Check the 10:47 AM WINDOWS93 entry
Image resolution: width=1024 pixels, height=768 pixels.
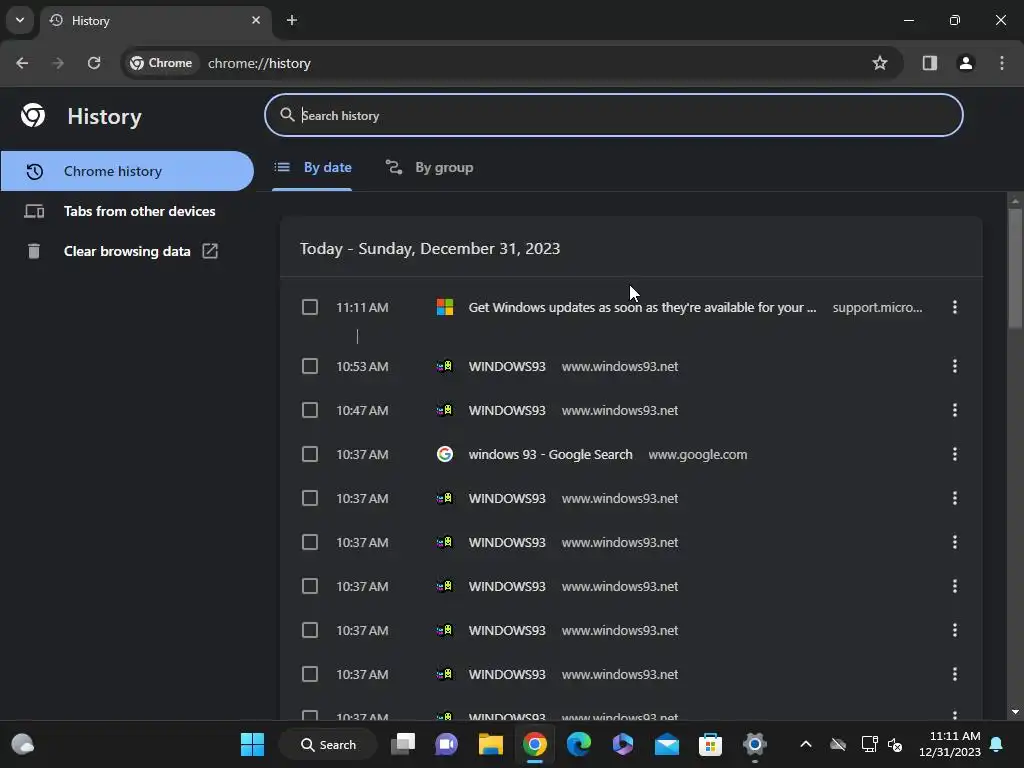pos(310,410)
